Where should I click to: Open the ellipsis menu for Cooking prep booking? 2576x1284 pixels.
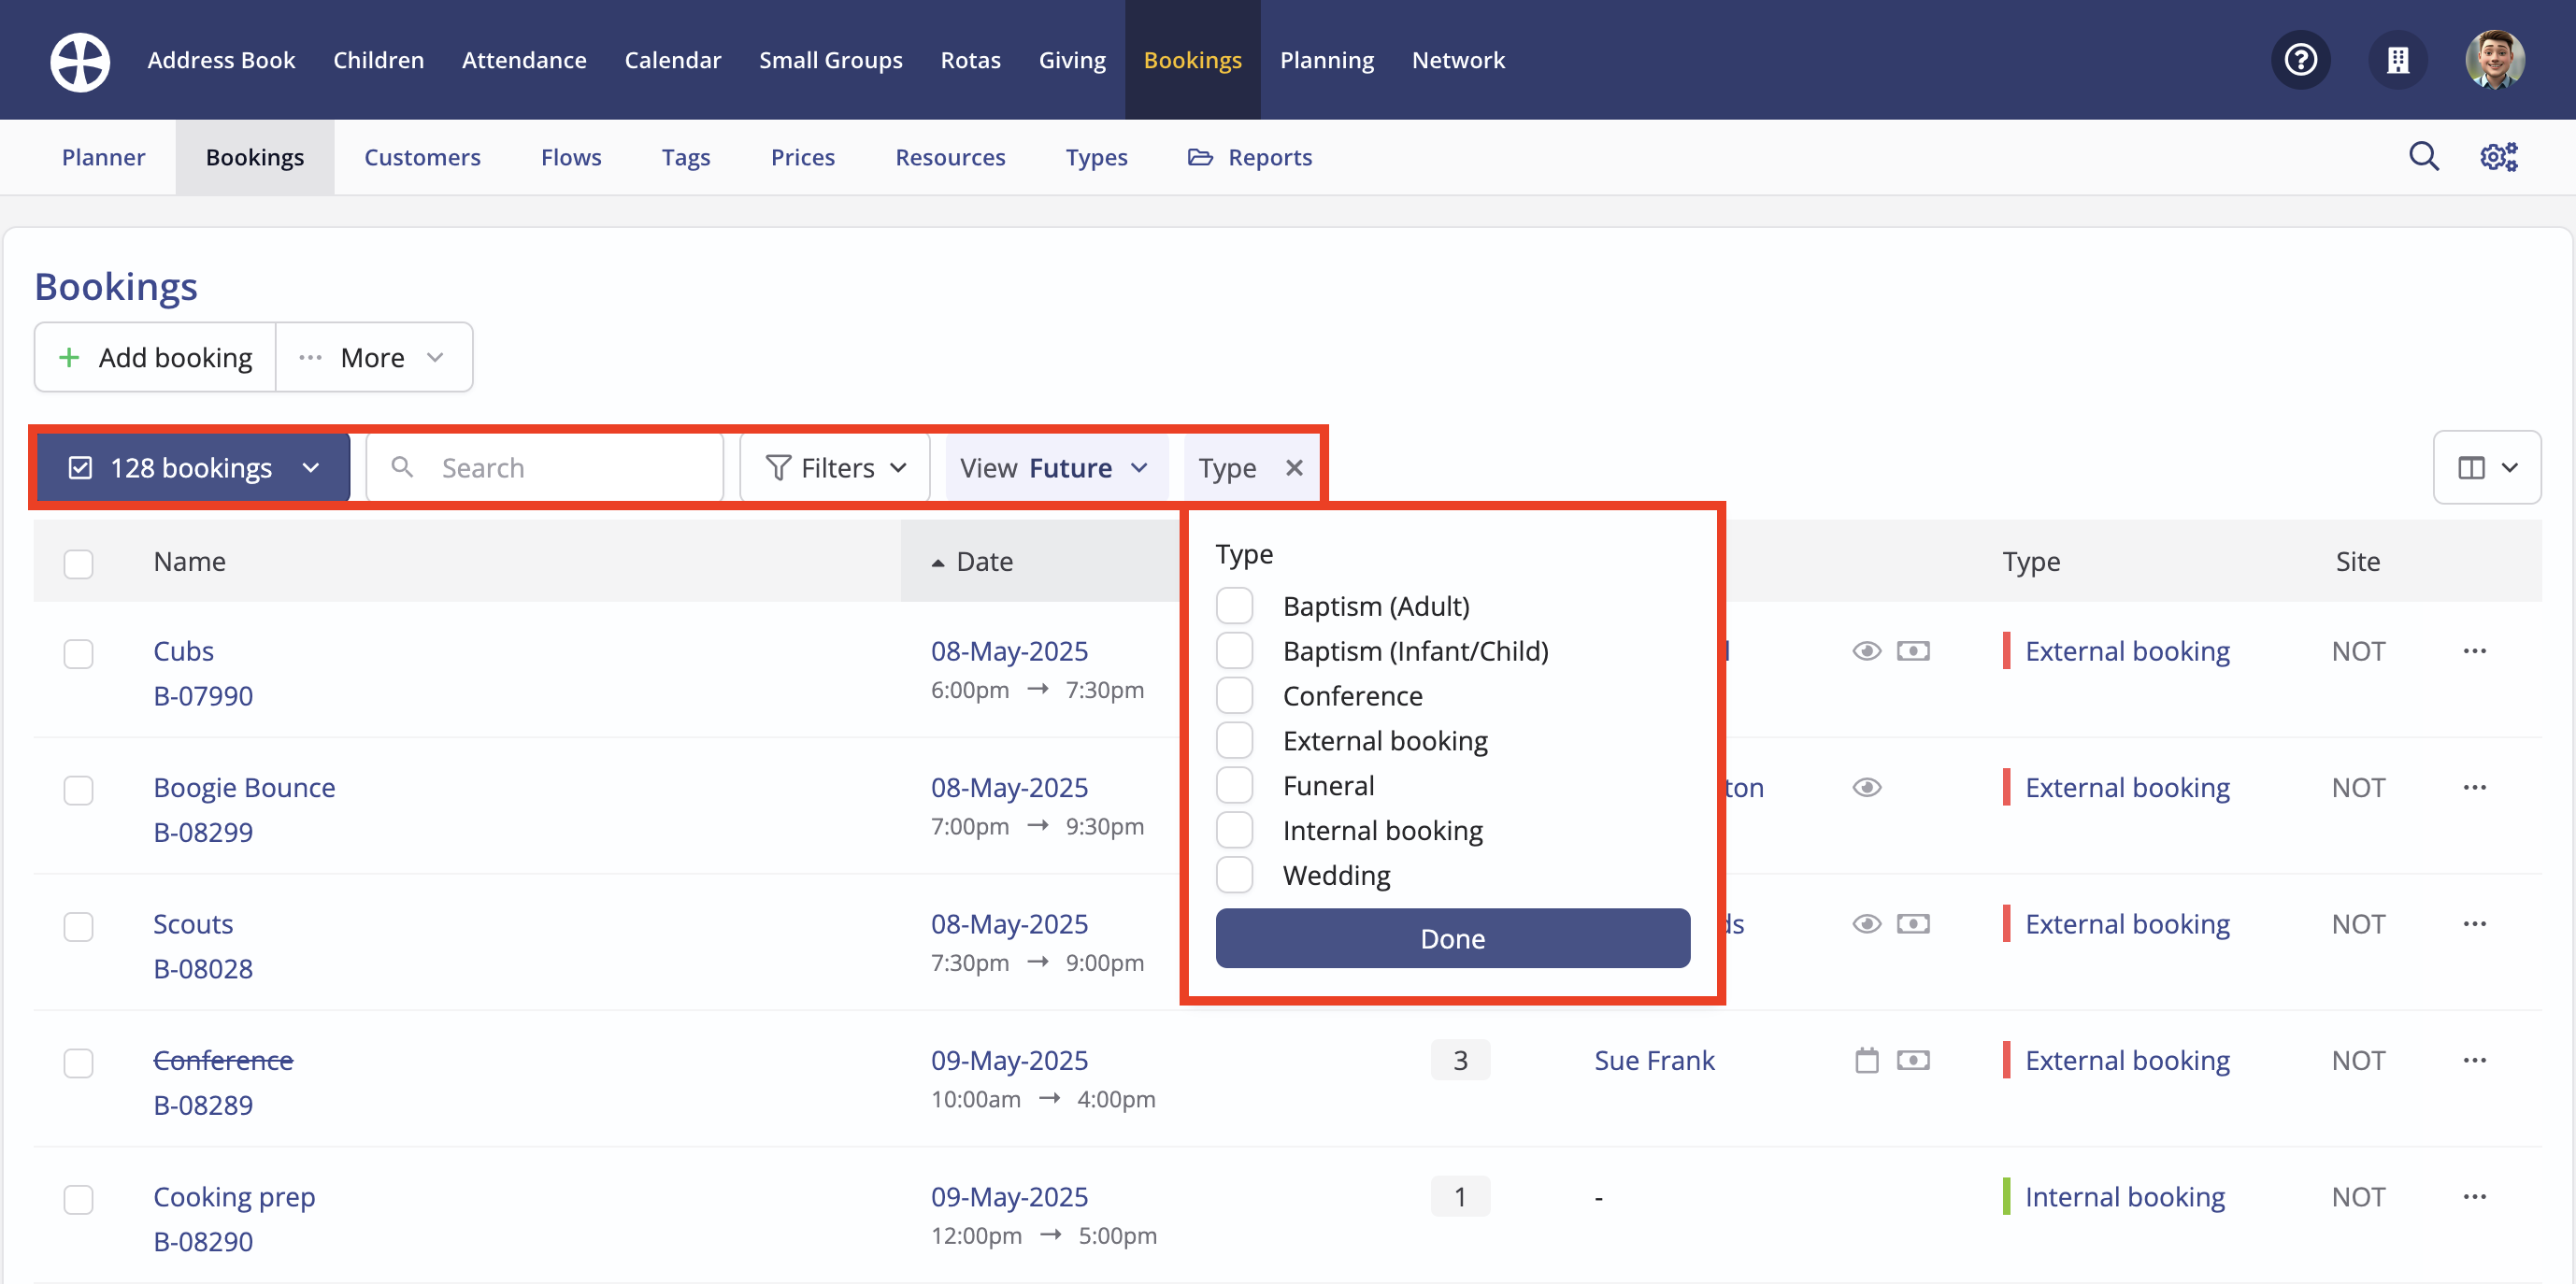tap(2474, 1197)
